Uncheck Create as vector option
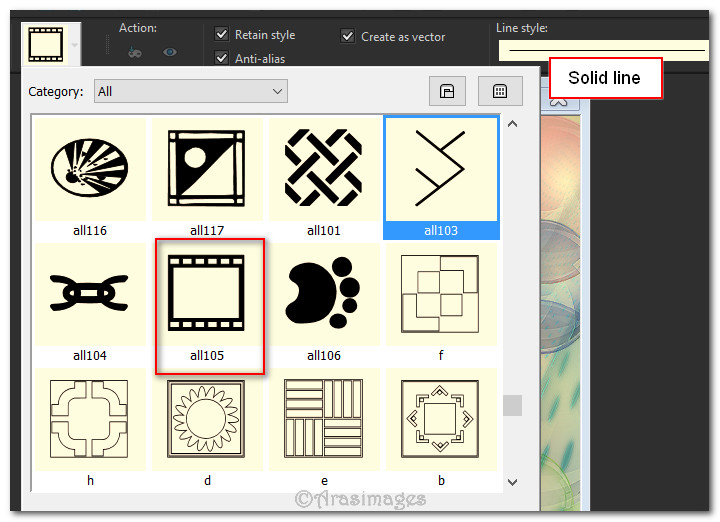This screenshot has height=522, width=720. coord(348,36)
